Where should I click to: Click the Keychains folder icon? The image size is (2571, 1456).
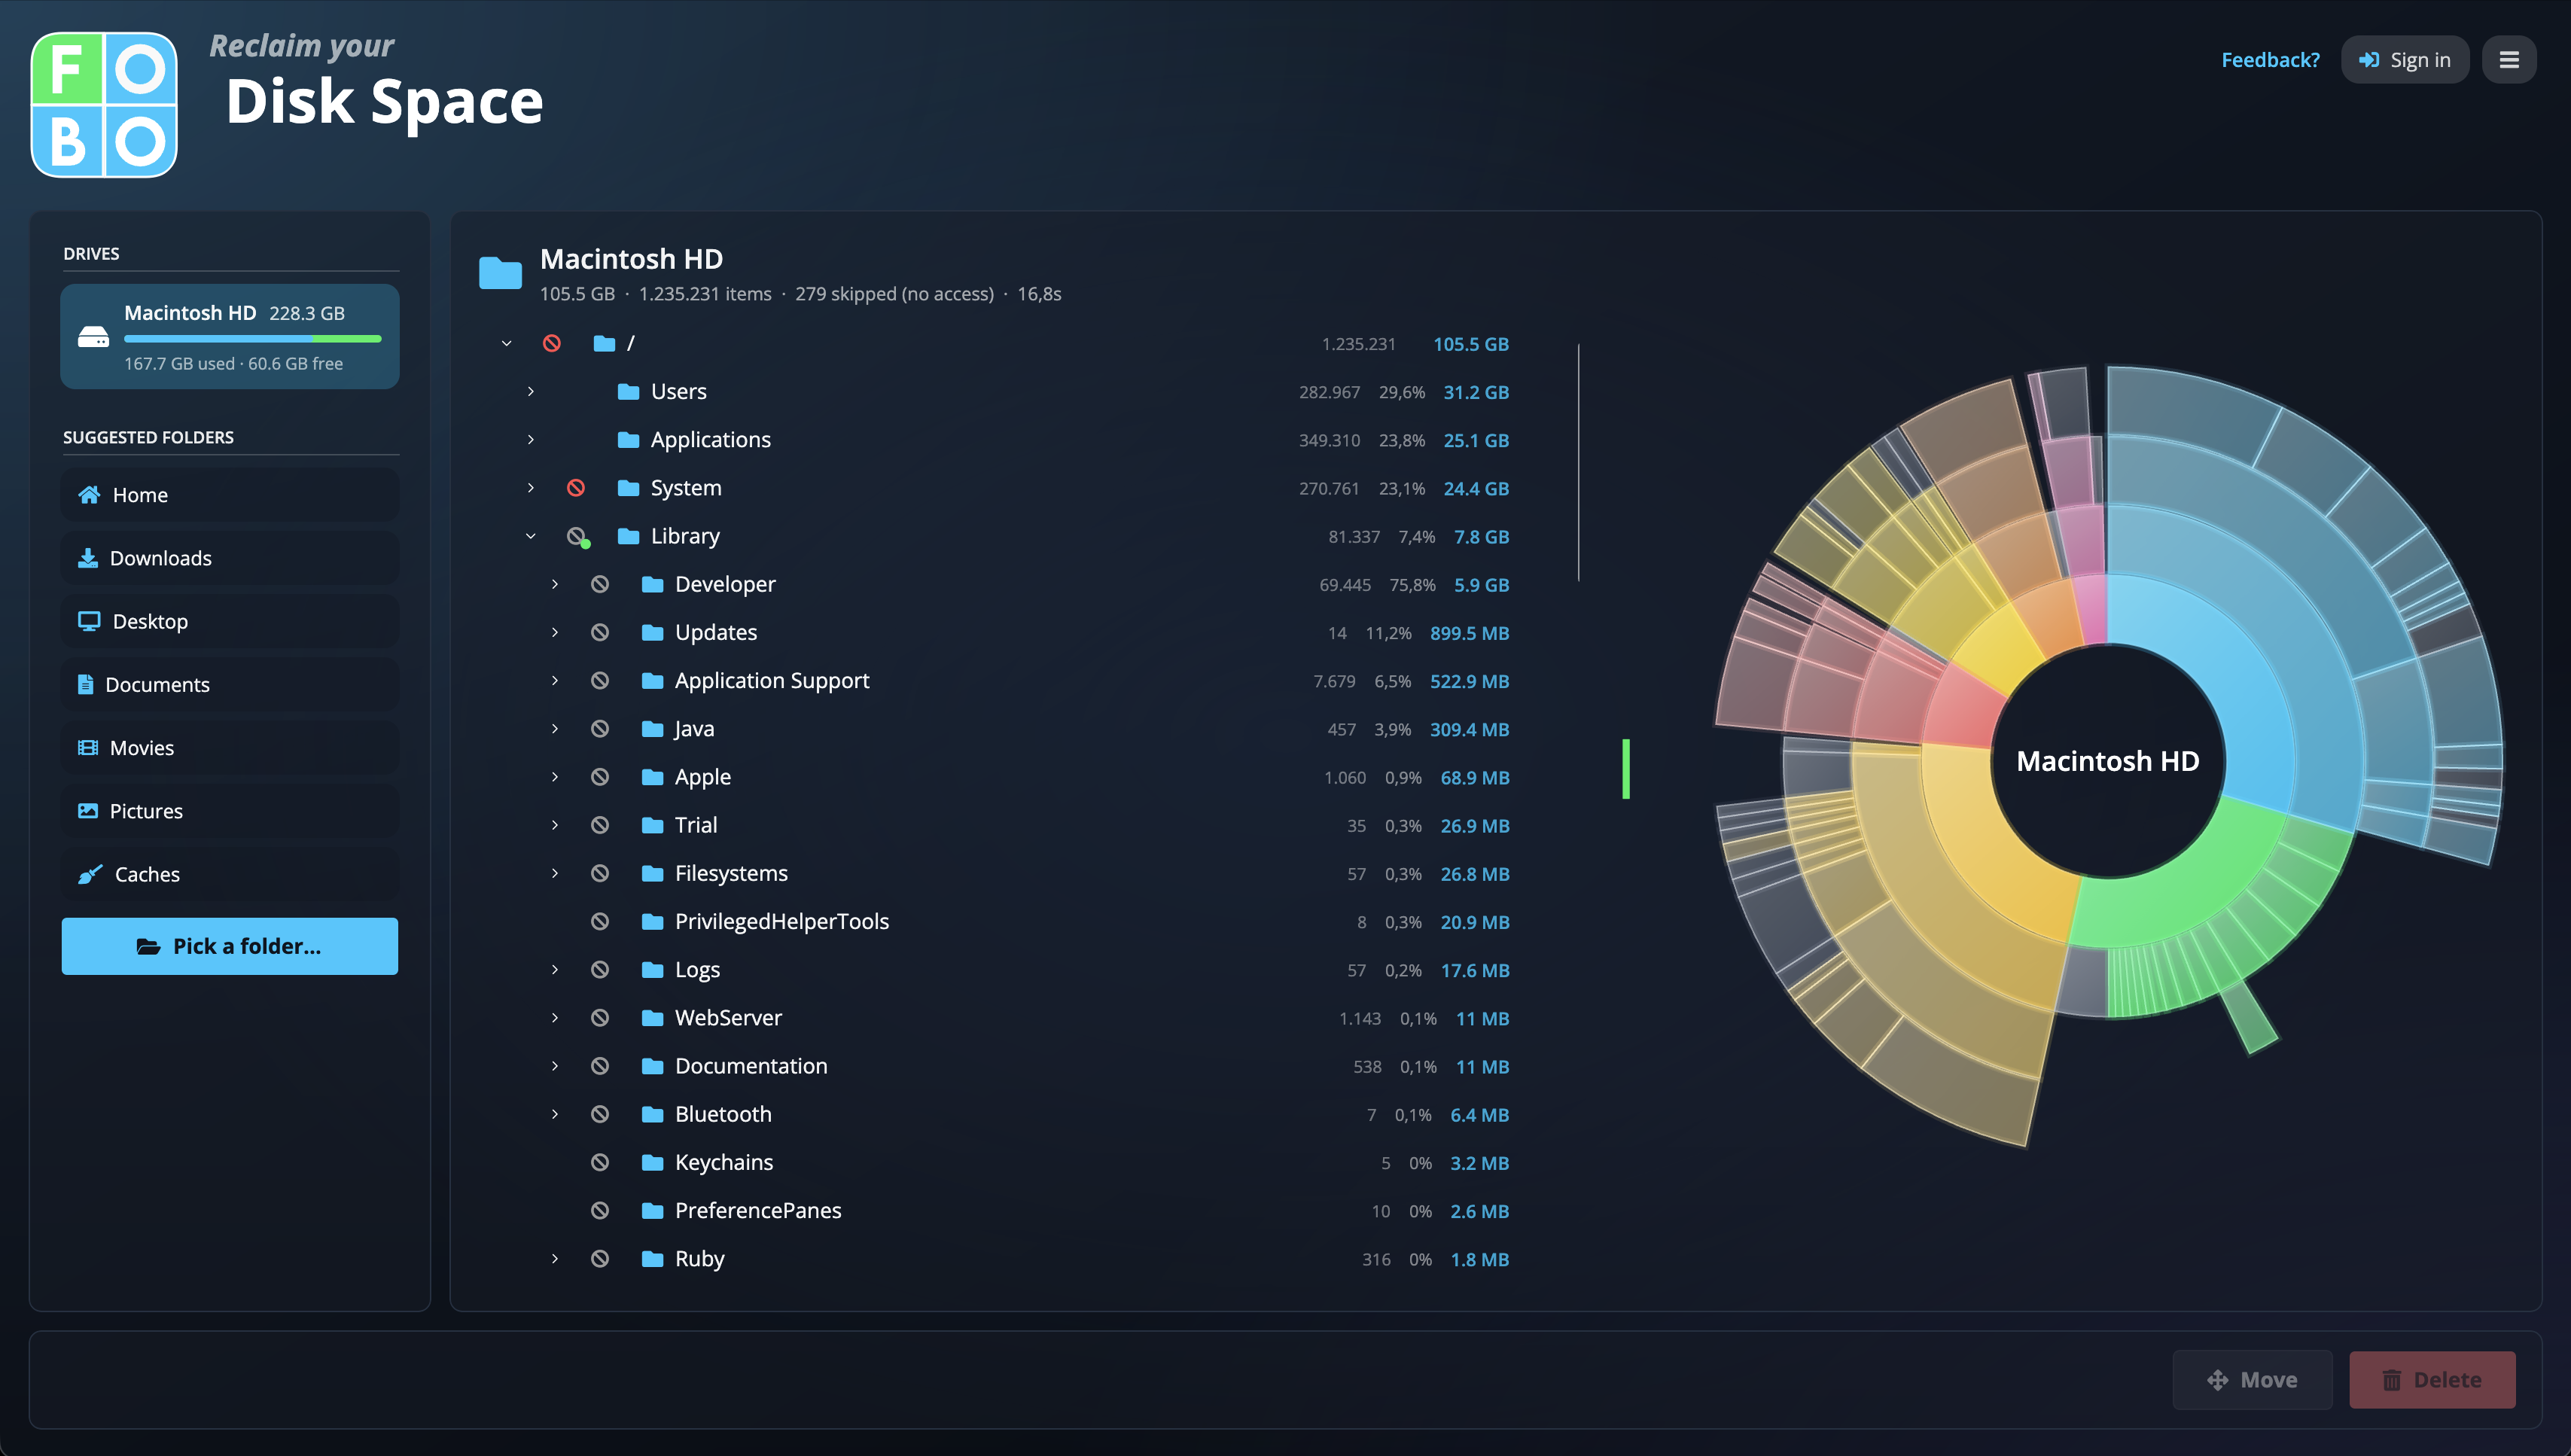[652, 1162]
